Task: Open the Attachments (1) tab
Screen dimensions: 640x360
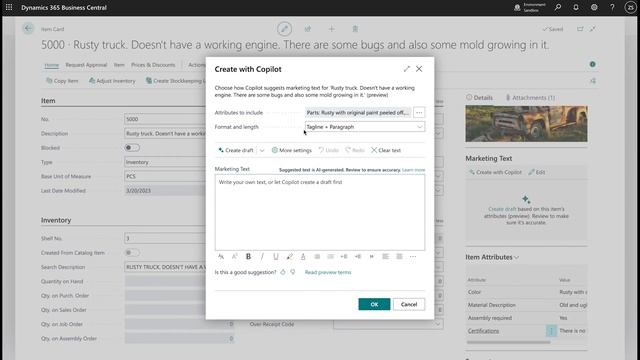Action: [x=530, y=98]
